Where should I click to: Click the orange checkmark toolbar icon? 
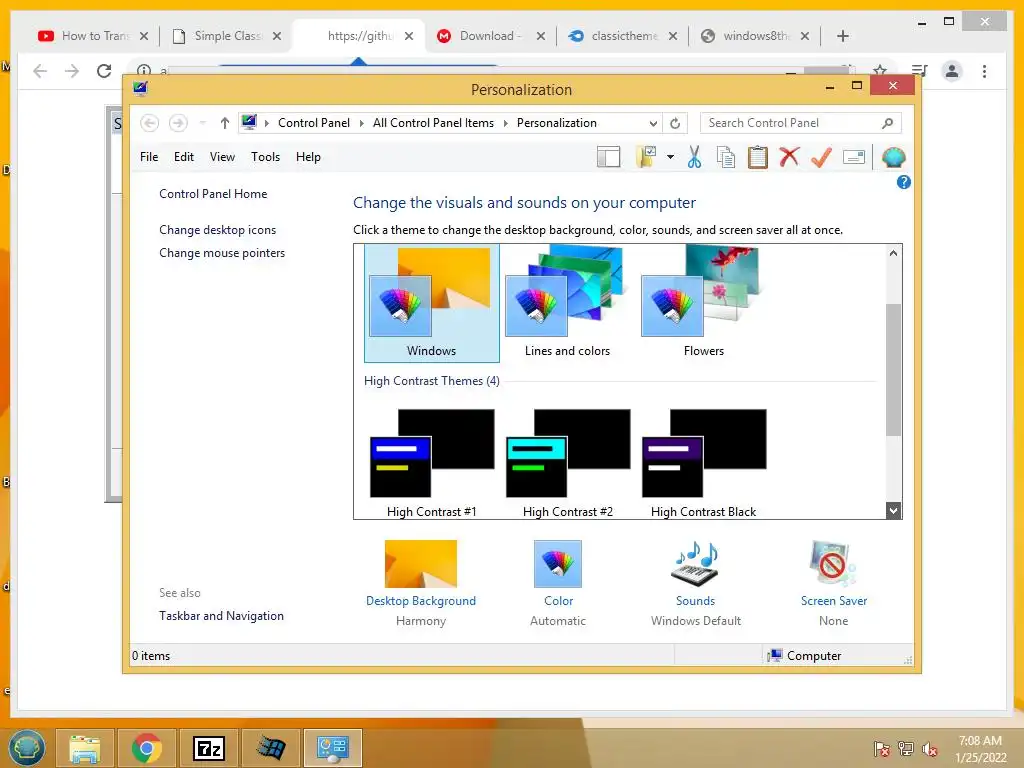(x=821, y=157)
